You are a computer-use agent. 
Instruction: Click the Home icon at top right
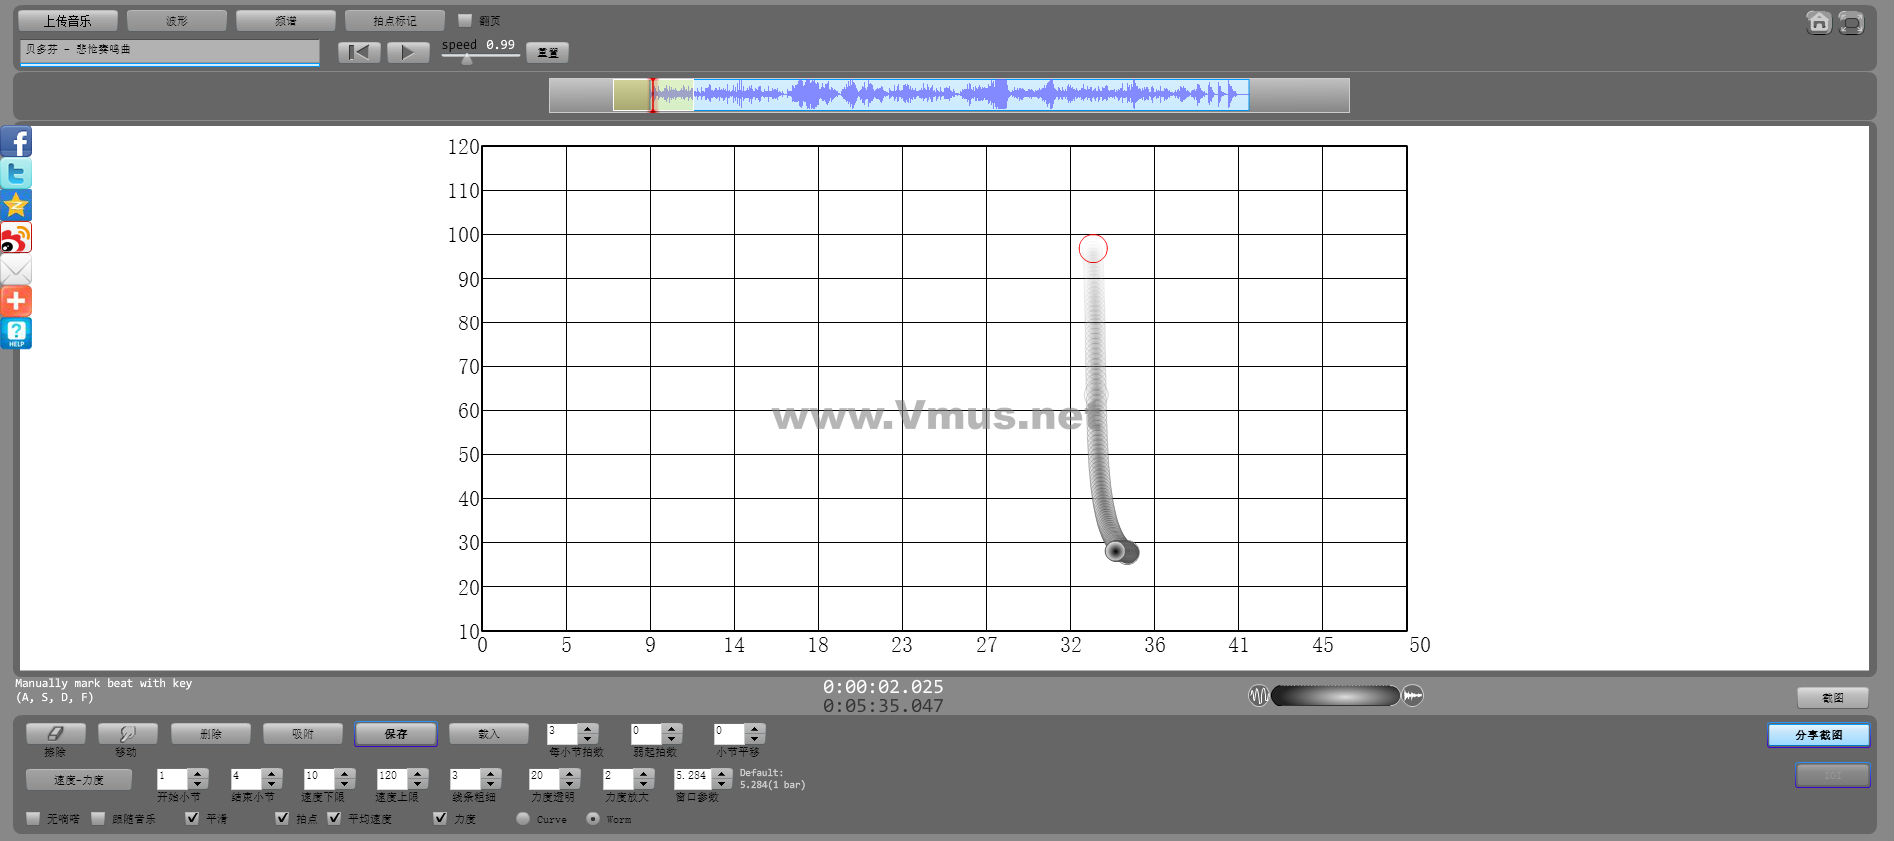click(x=1818, y=22)
